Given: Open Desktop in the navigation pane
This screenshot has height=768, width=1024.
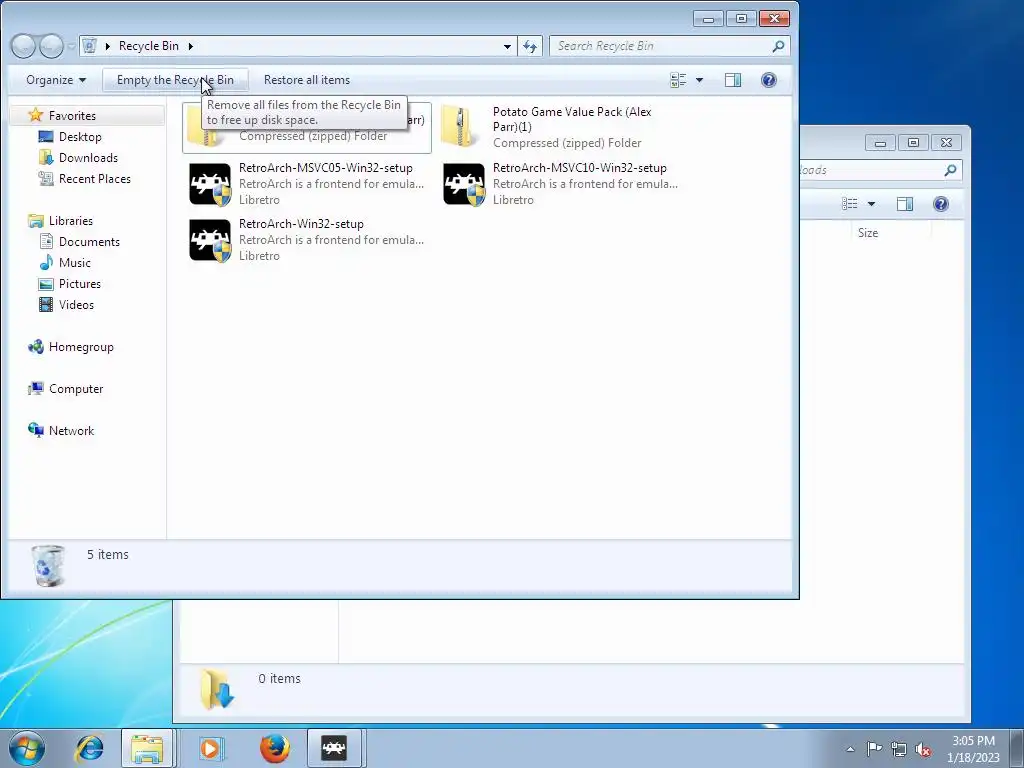Looking at the screenshot, I should (80, 136).
